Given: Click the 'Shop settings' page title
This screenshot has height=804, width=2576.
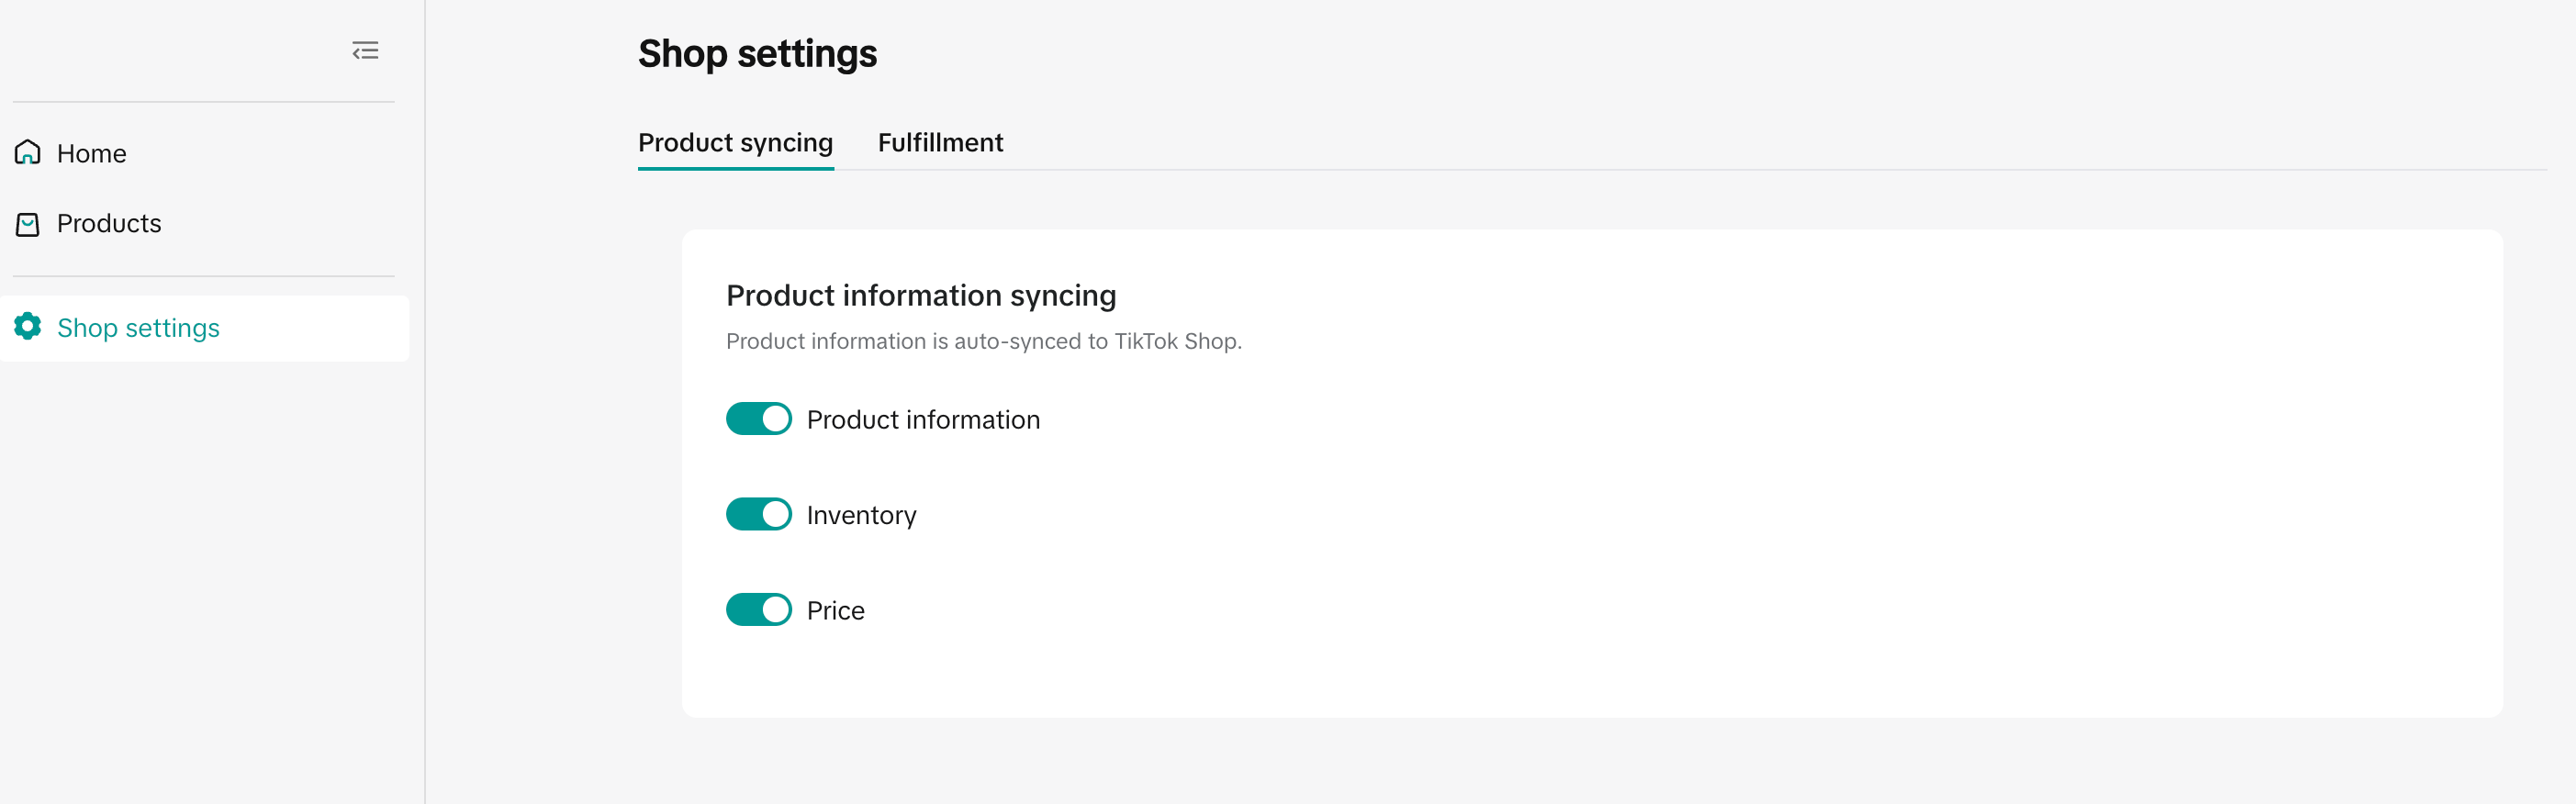Looking at the screenshot, I should click(x=757, y=54).
